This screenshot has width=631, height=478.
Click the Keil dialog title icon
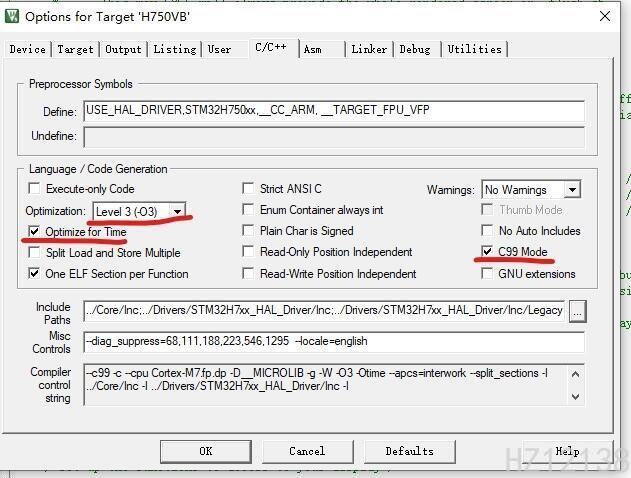(12, 16)
